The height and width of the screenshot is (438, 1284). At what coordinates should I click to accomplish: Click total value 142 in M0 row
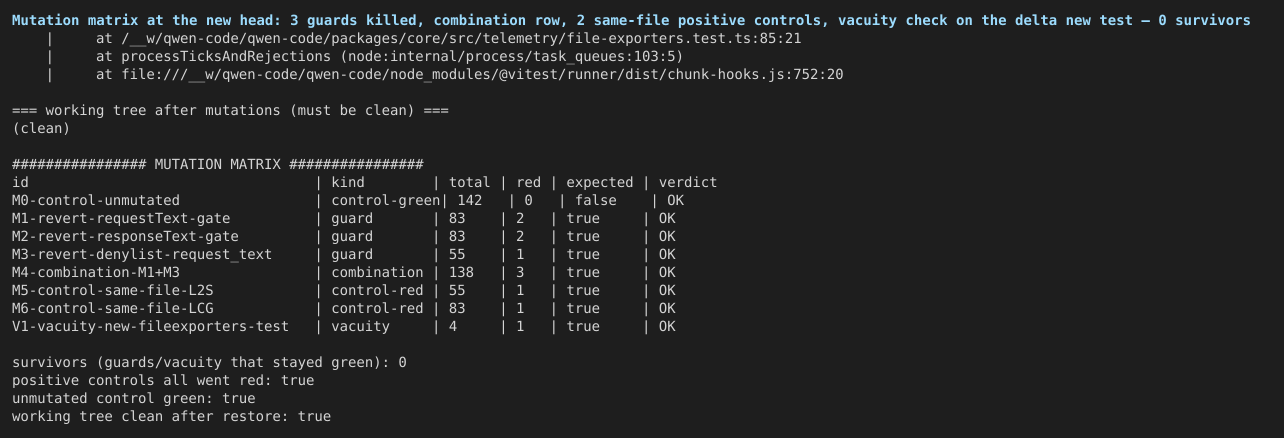470,200
